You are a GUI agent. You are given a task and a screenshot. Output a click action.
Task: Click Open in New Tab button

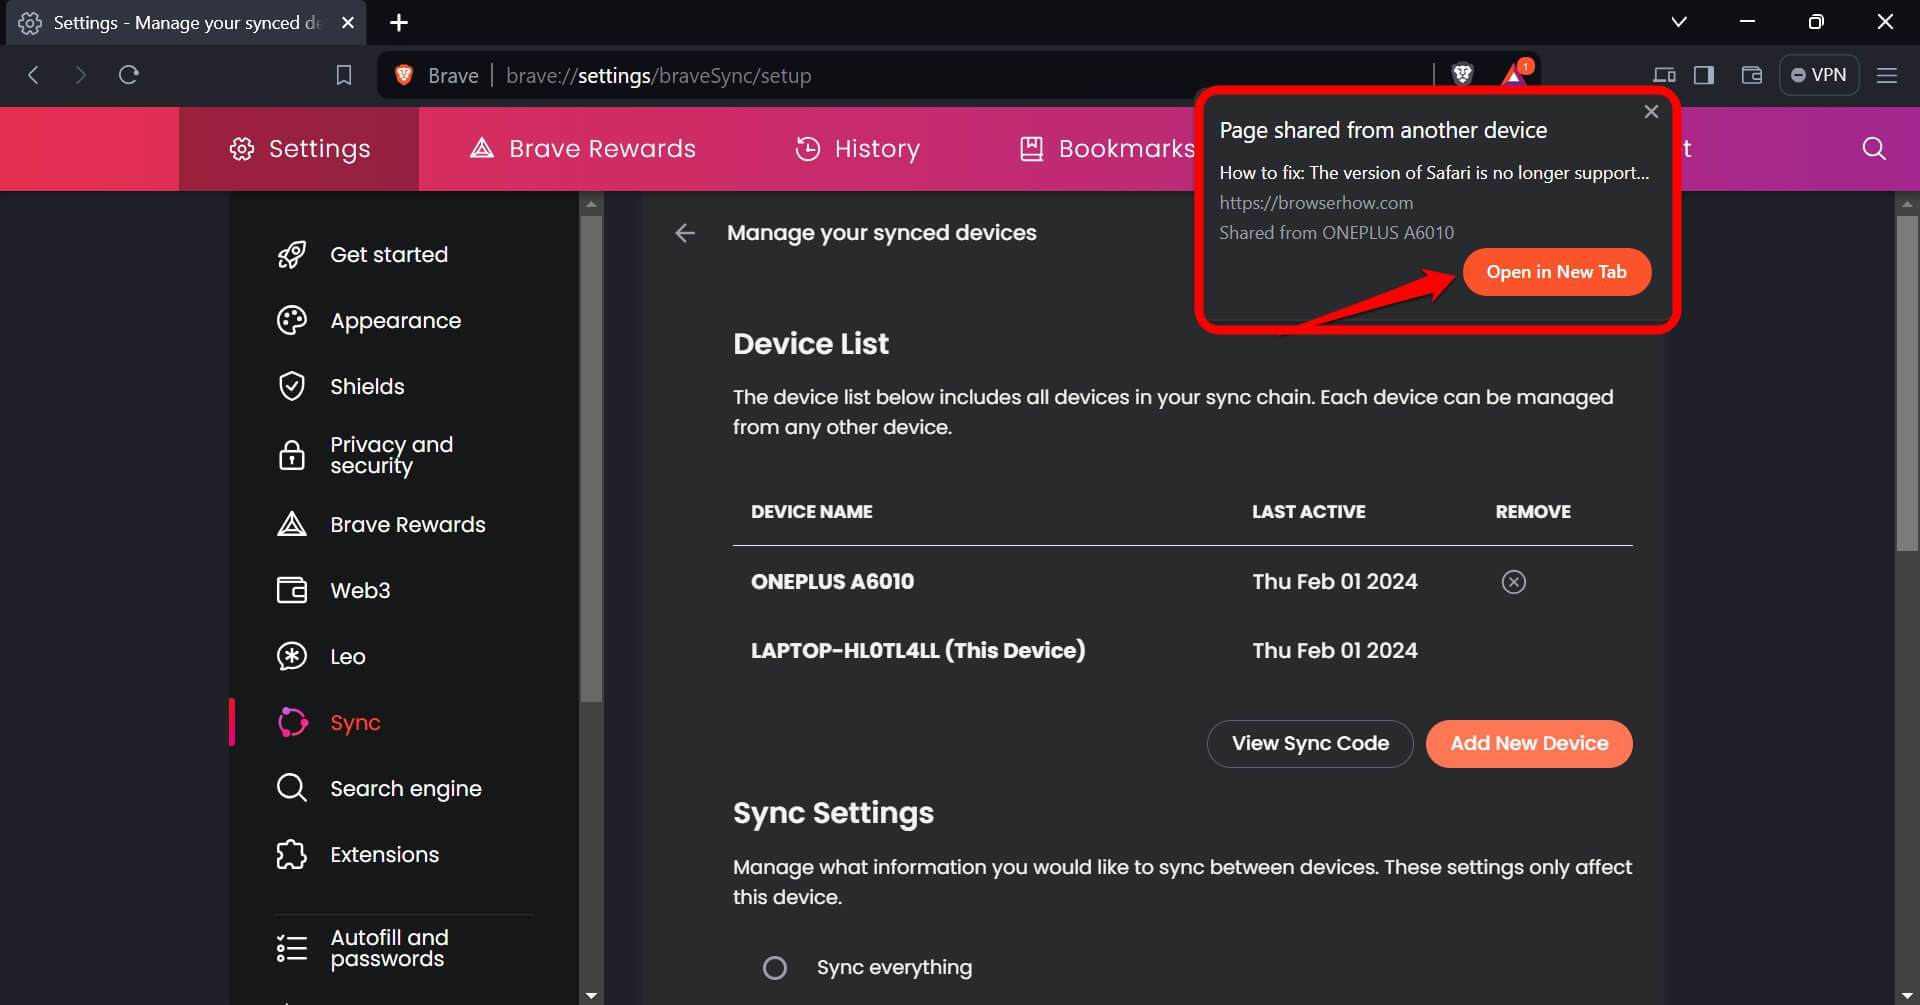[1556, 272]
